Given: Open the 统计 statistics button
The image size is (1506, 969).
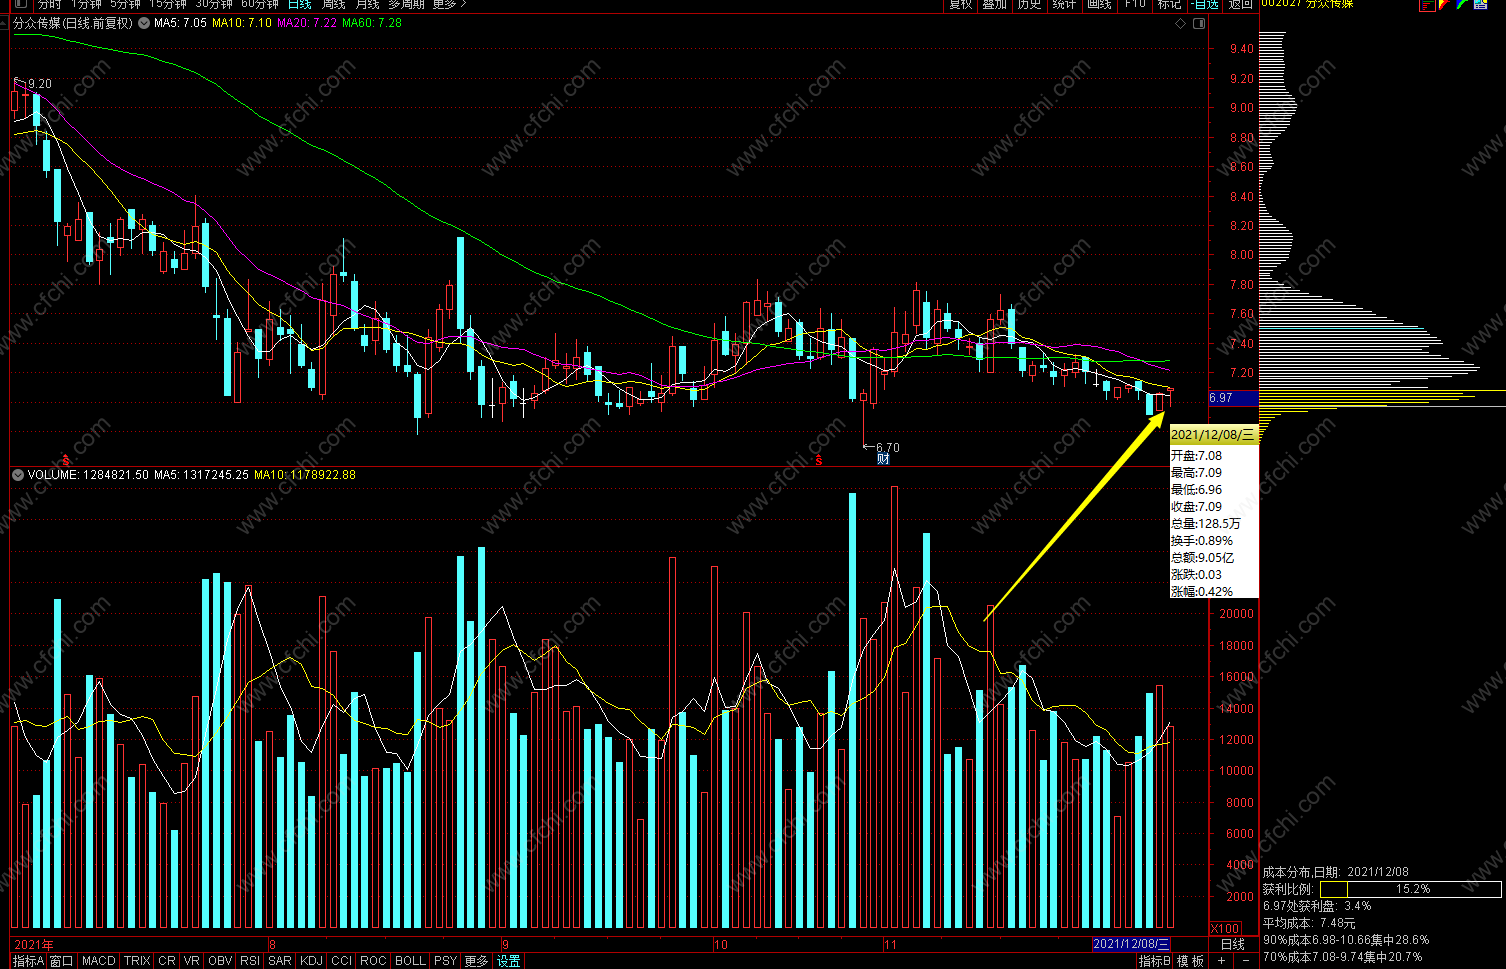Looking at the screenshot, I should coord(1064,4).
